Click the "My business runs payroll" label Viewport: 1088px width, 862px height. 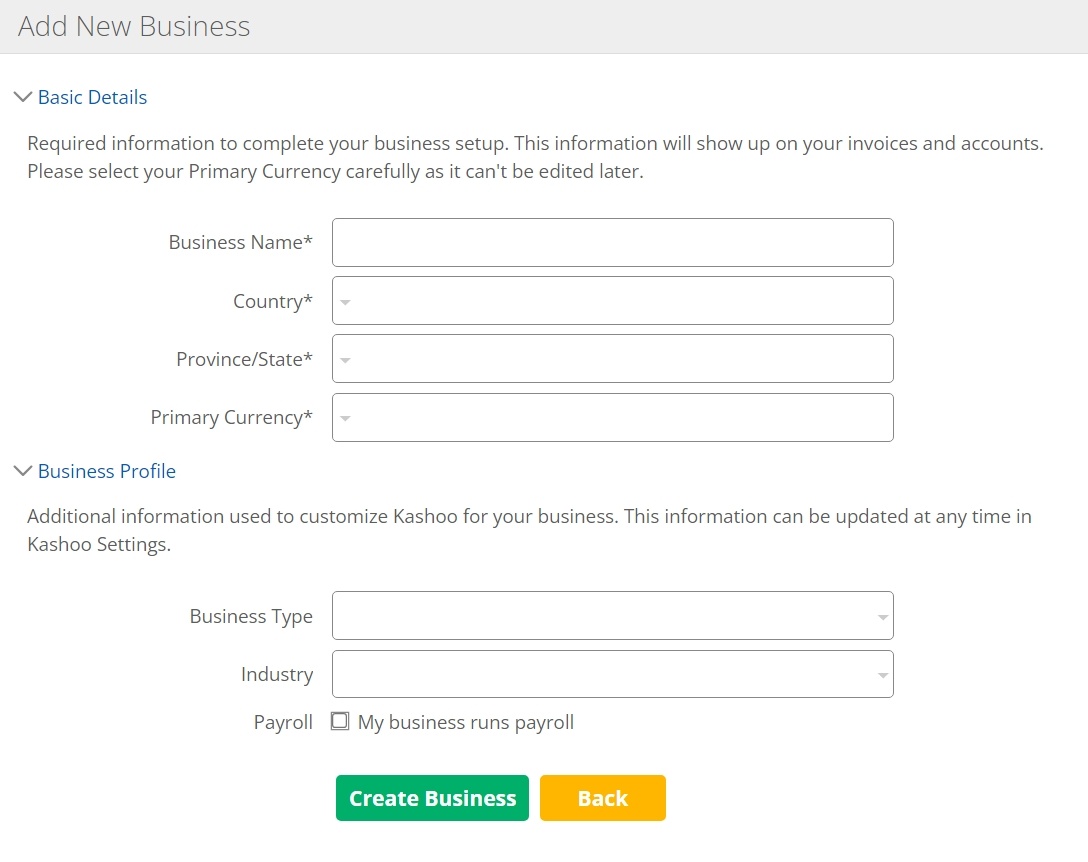[466, 722]
